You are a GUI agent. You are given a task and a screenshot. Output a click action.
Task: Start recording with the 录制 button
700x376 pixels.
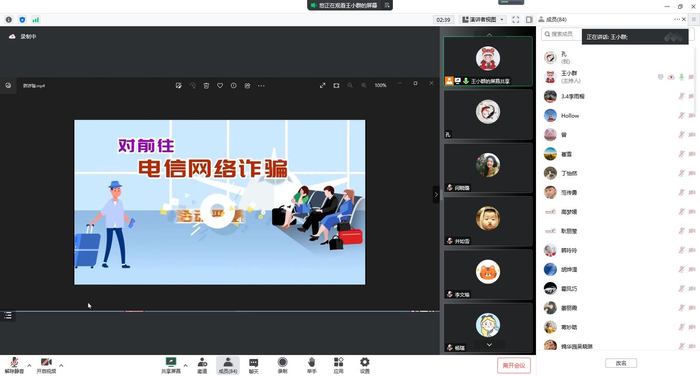pos(282,365)
